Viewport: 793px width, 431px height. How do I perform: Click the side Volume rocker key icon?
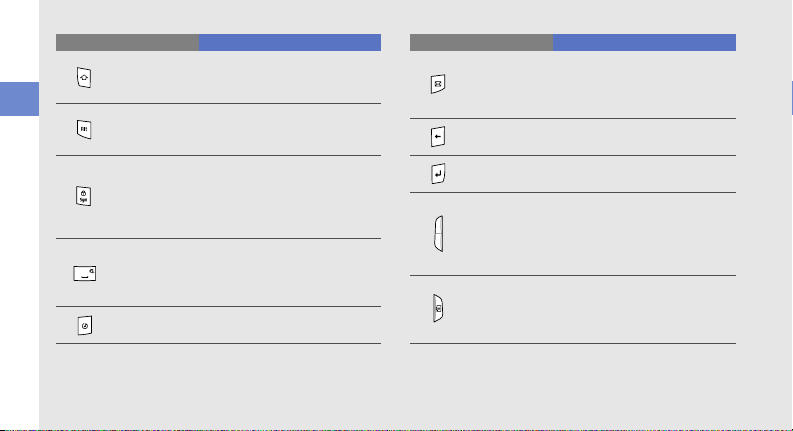[x=438, y=234]
